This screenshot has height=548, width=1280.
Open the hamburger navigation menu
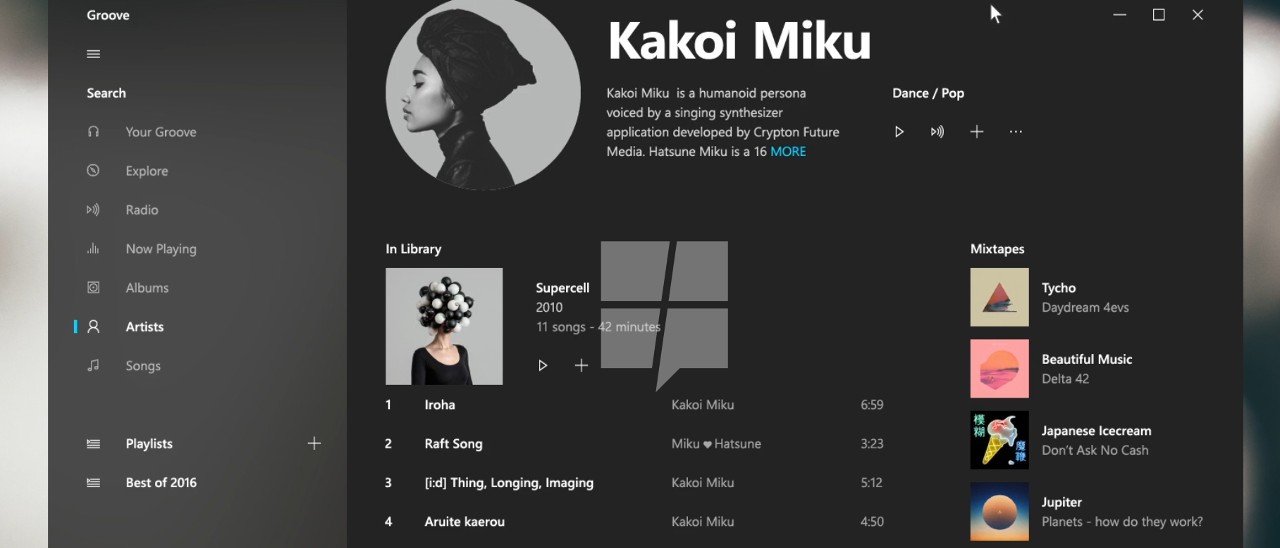coord(93,54)
